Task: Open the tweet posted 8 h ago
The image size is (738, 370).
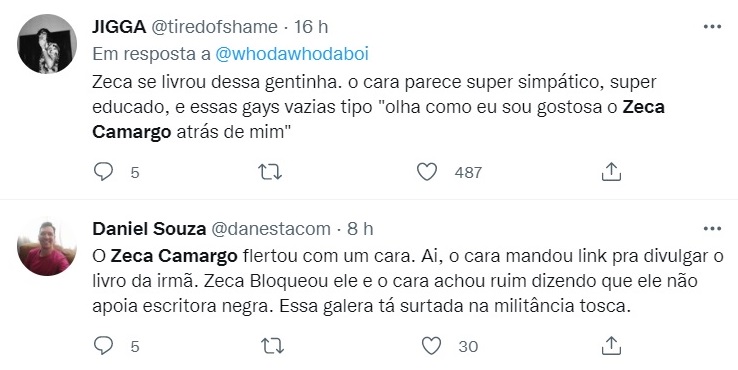Action: pyautogui.click(x=360, y=229)
